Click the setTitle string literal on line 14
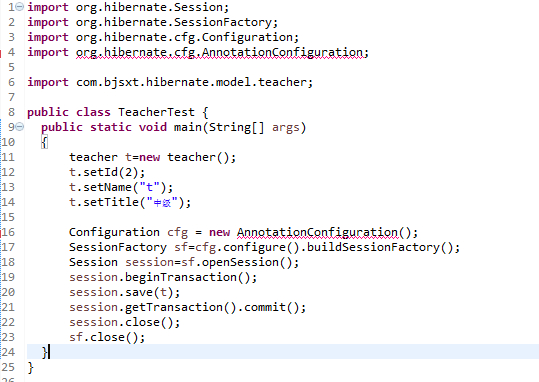539x382 pixels. pos(162,202)
